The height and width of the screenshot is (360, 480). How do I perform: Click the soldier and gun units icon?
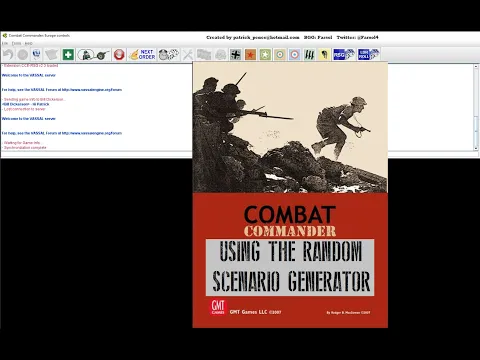pyautogui.click(x=94, y=55)
